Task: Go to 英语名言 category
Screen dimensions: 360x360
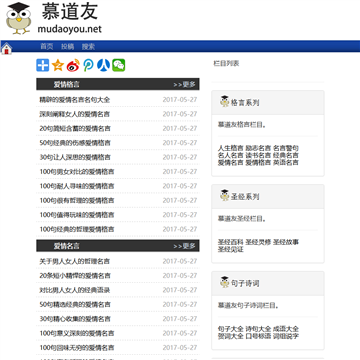Action: tap(286, 163)
